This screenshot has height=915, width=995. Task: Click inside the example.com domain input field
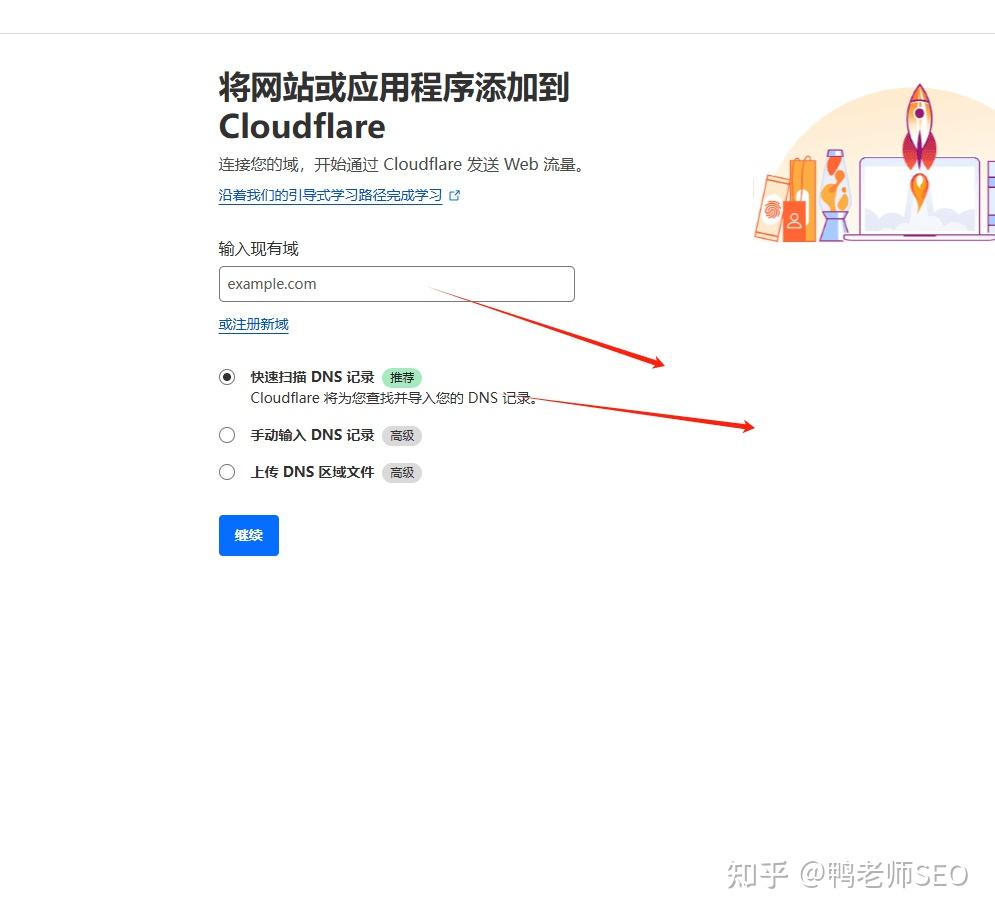tap(396, 284)
